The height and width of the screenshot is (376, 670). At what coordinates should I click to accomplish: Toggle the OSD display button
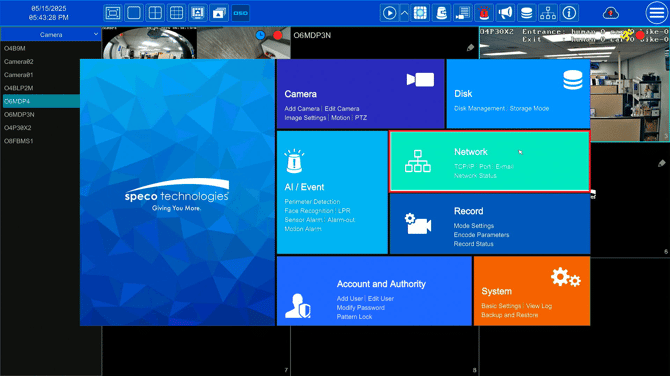(241, 13)
